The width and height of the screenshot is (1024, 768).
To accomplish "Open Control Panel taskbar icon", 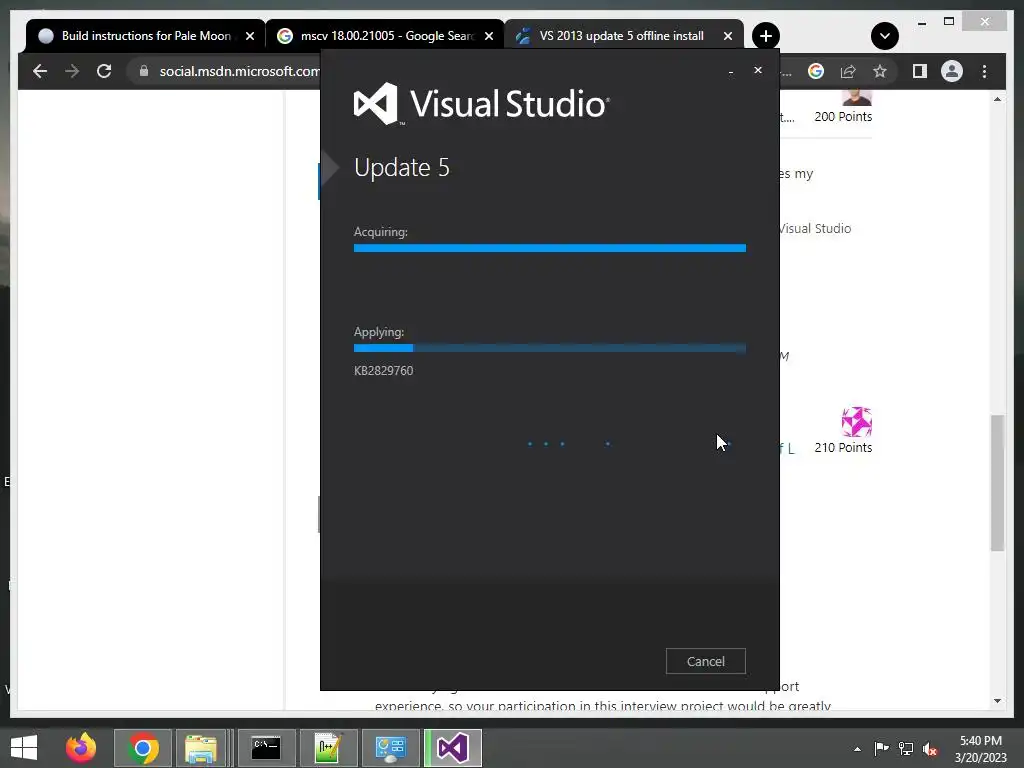I will tap(391, 748).
